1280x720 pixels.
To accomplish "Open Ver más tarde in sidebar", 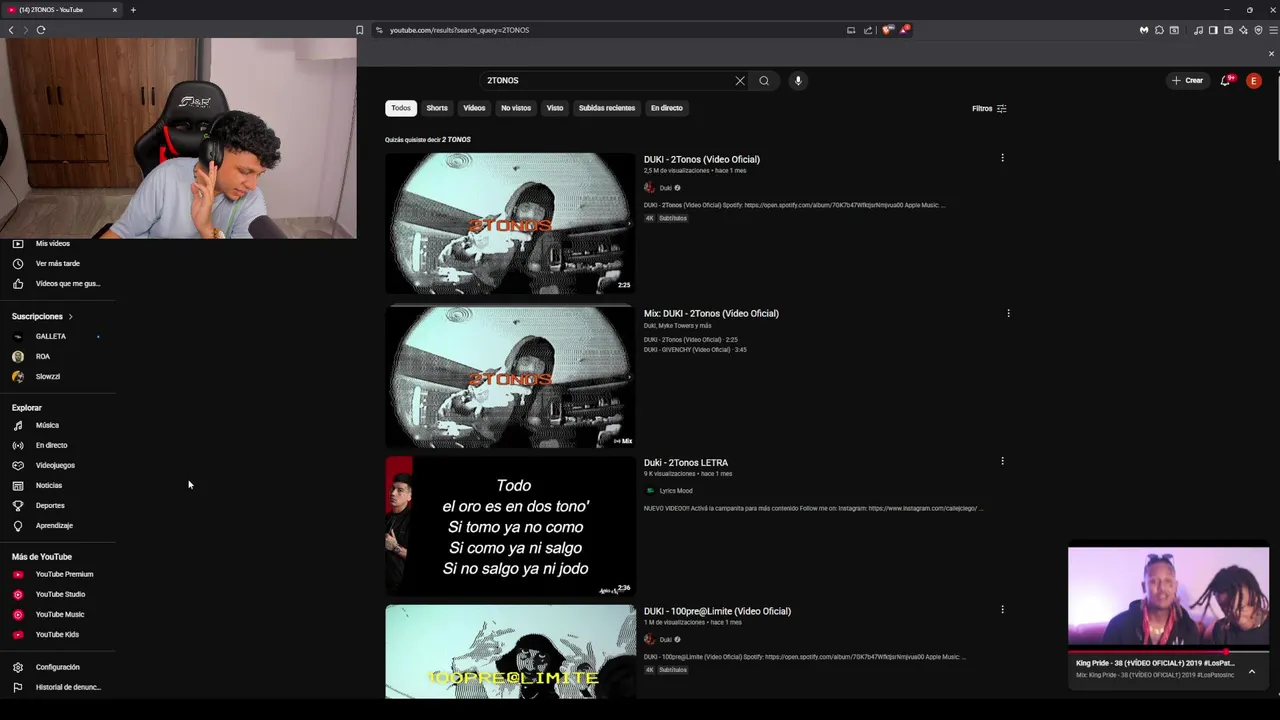I will coord(57,264).
